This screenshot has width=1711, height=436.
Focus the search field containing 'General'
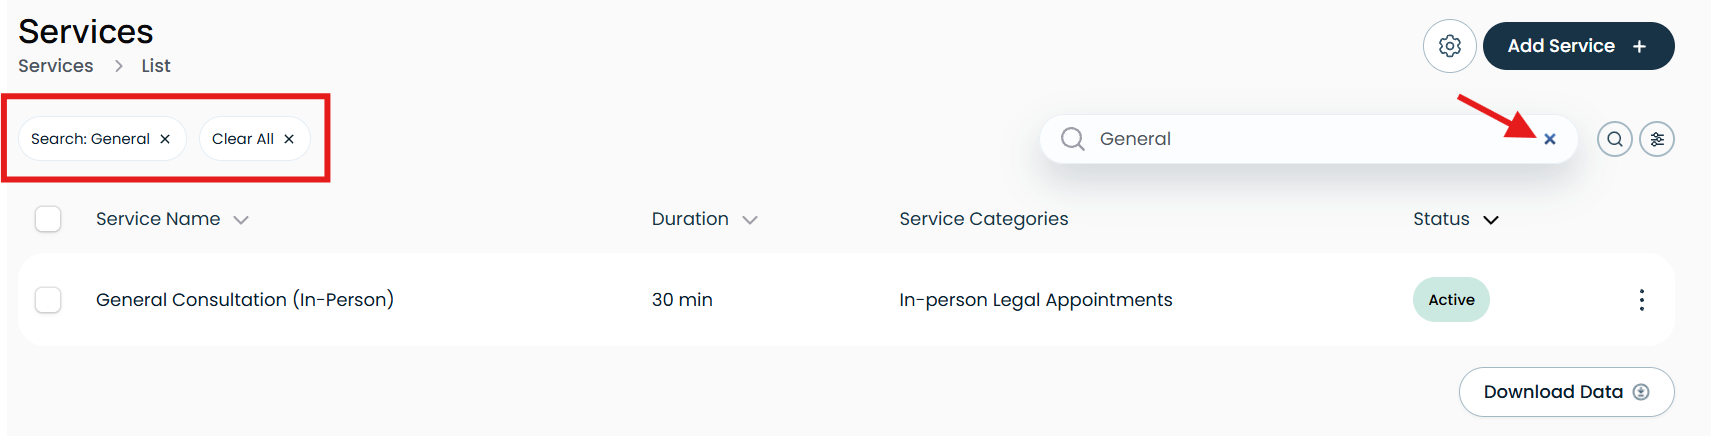(1308, 139)
